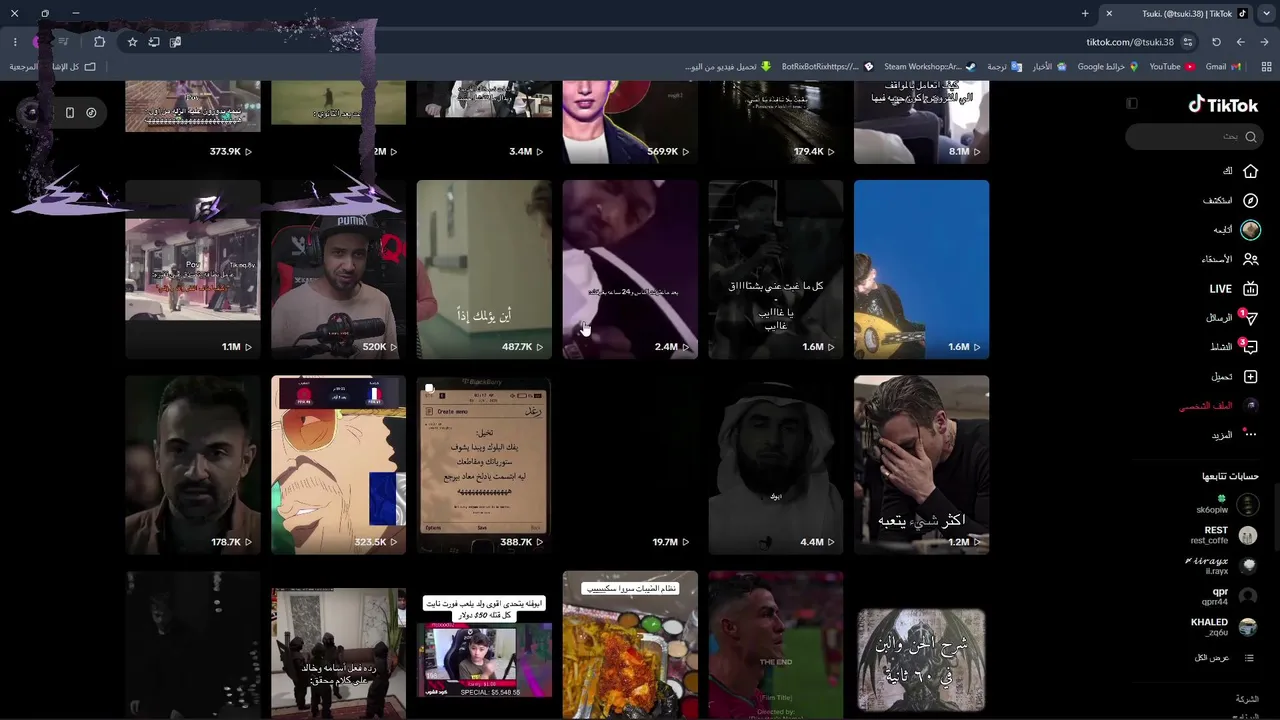Open the Chrome extensions puzzle icon

click(x=99, y=42)
